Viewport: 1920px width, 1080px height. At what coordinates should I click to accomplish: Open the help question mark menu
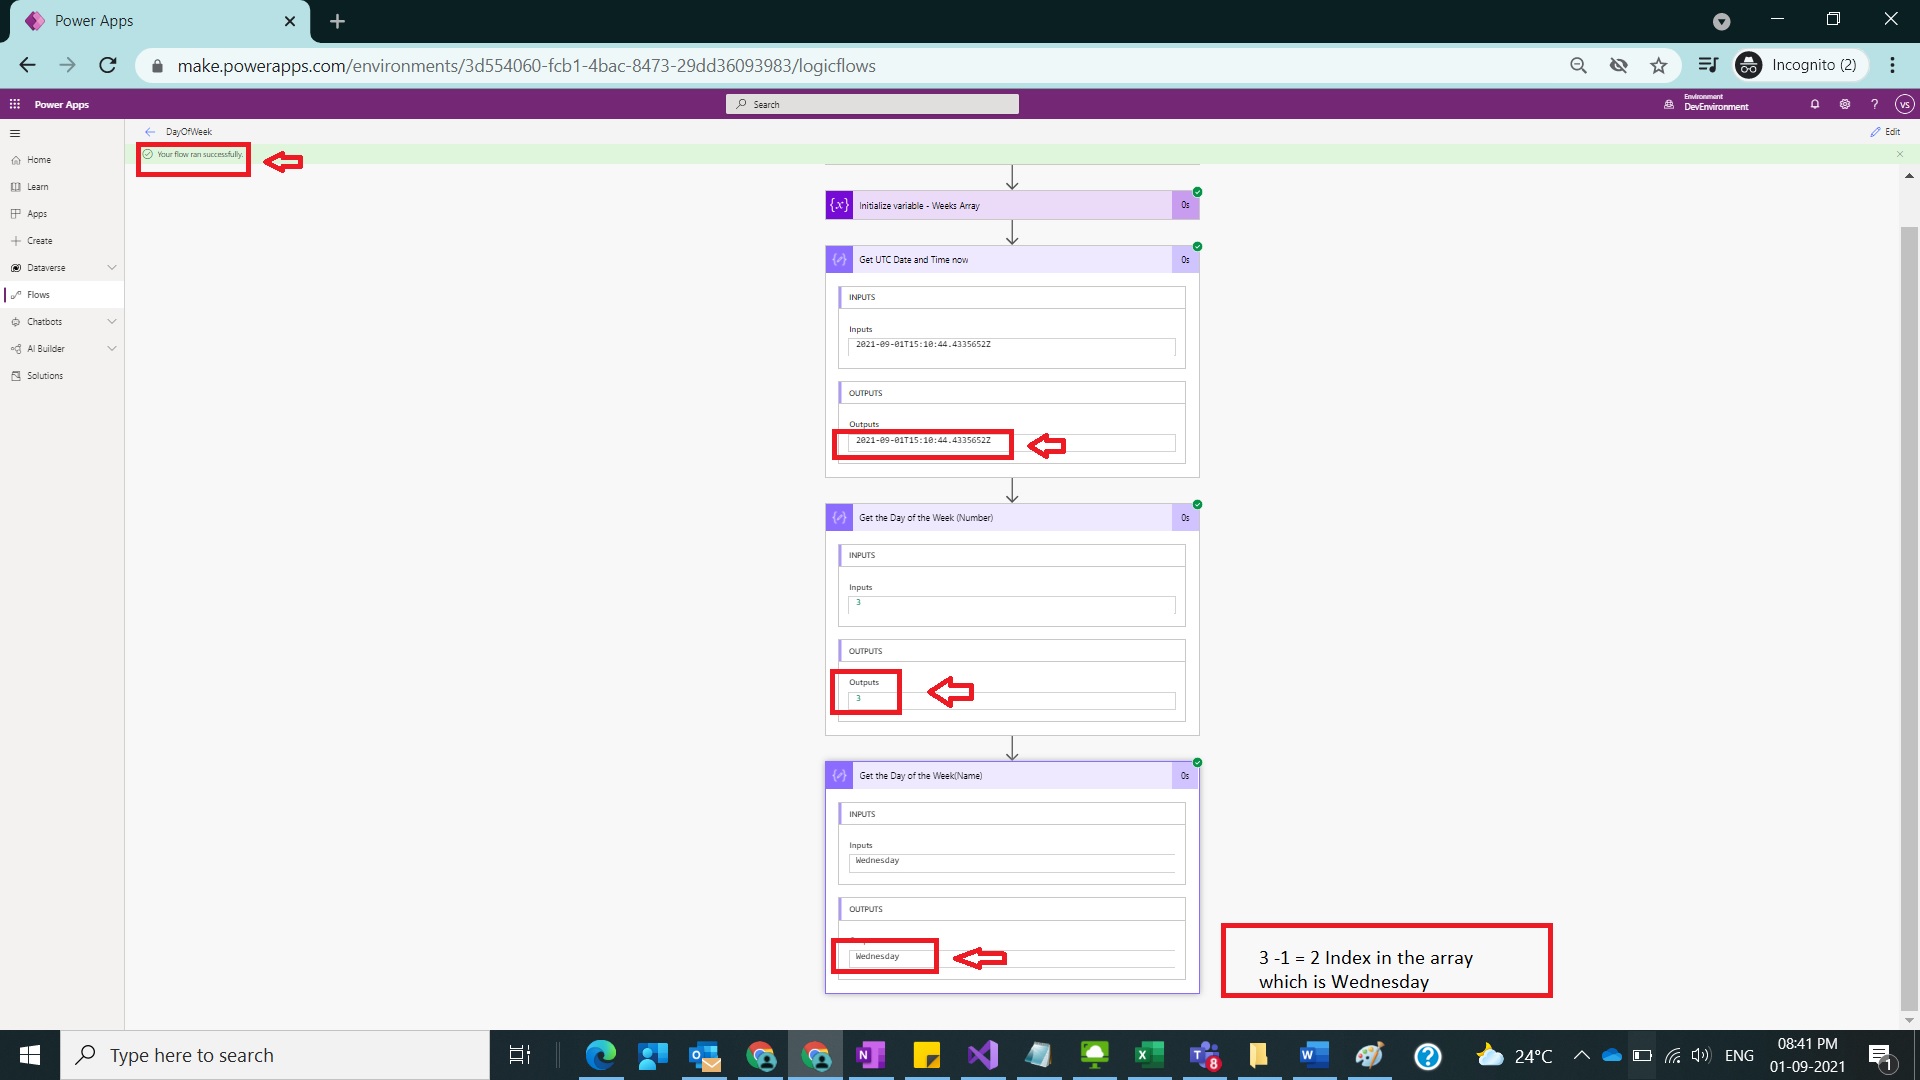pos(1875,103)
